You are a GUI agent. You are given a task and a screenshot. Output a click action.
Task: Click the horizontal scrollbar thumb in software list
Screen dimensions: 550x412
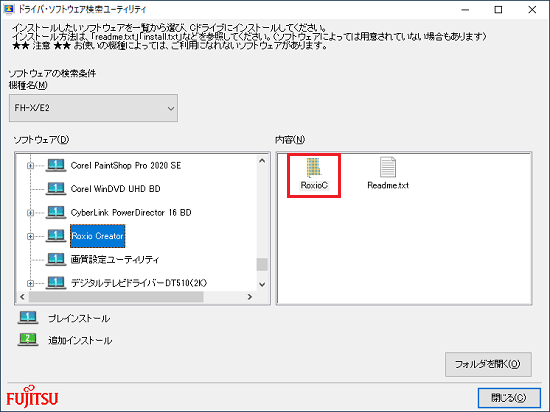[116, 297]
